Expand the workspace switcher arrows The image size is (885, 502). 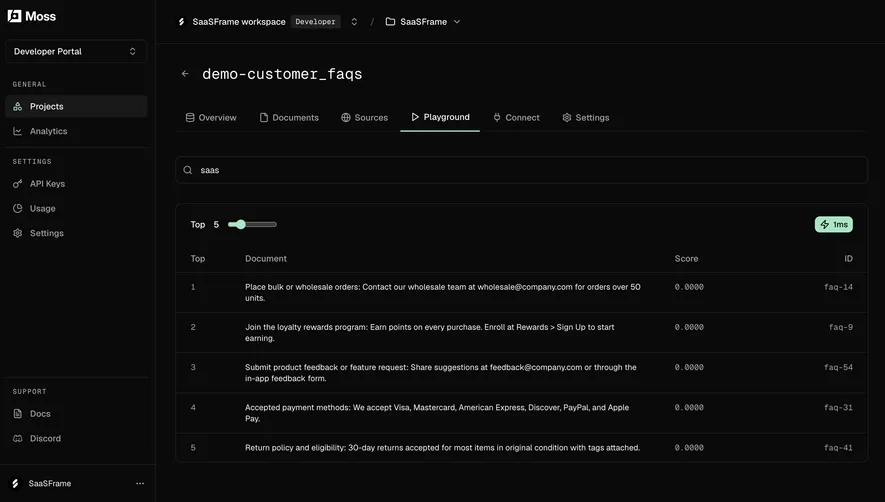point(354,21)
